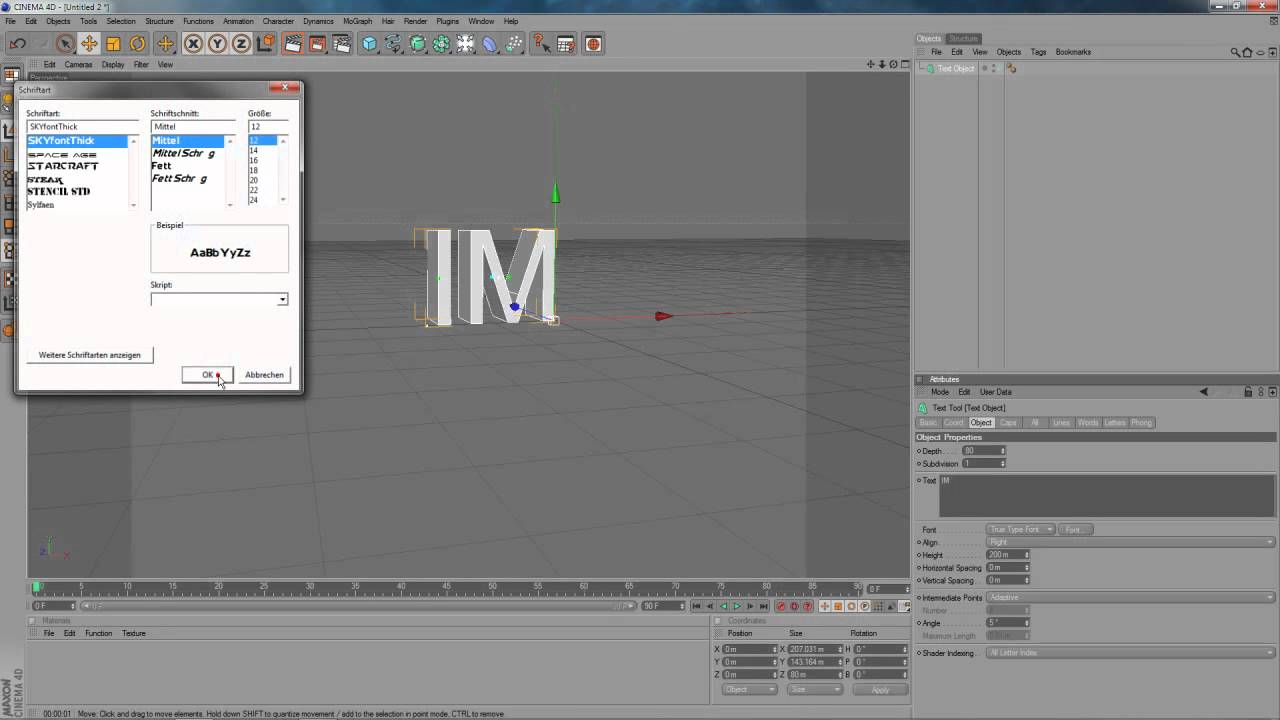
Task: Toggle the Y axis lock
Action: [x=217, y=44]
